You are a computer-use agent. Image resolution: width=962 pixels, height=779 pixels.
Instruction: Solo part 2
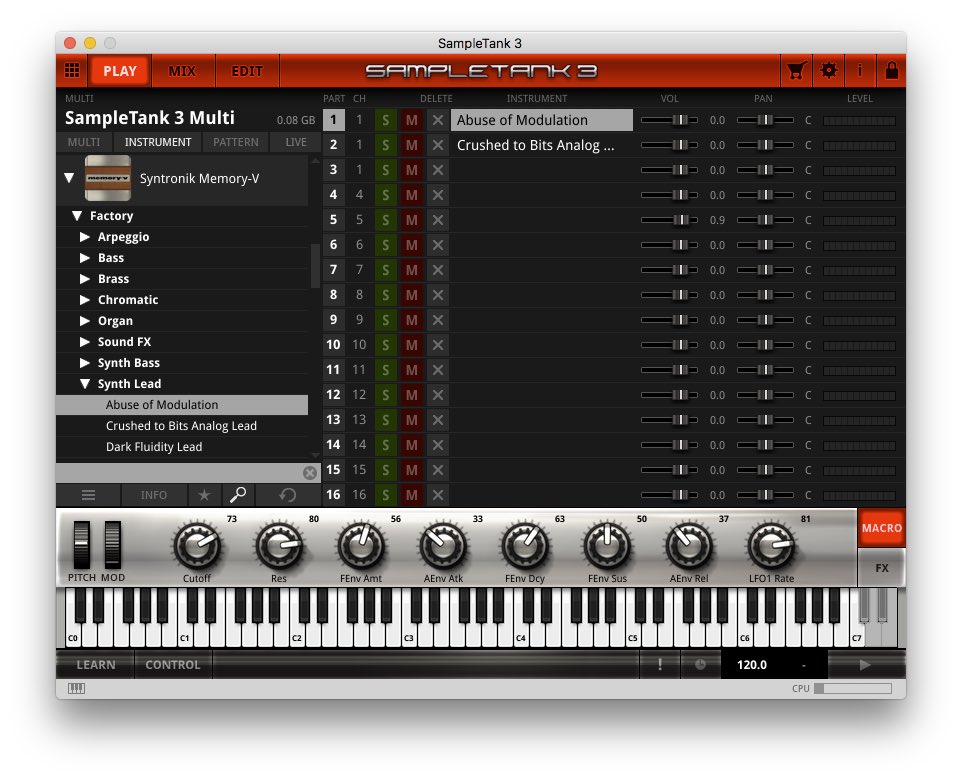pyautogui.click(x=385, y=145)
